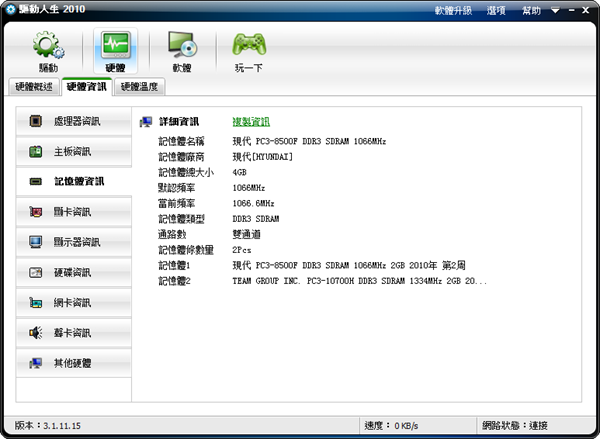Click the 處理器資訊 chip icon

(x=36, y=121)
